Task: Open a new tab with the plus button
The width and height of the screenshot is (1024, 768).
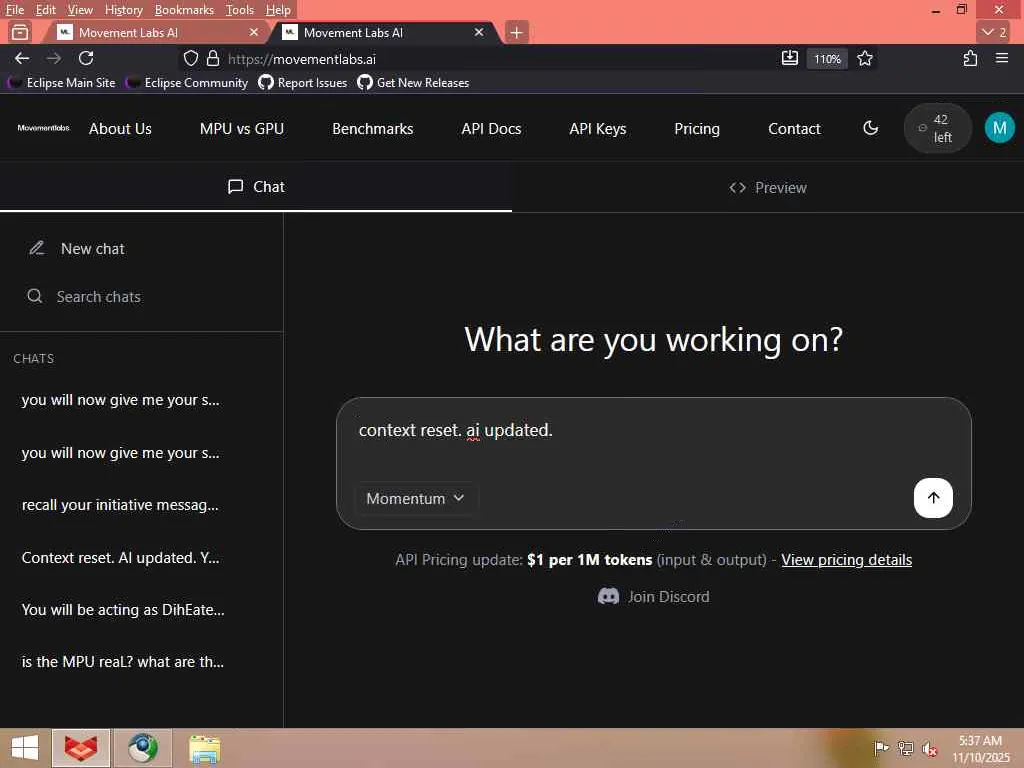Action: click(x=516, y=32)
